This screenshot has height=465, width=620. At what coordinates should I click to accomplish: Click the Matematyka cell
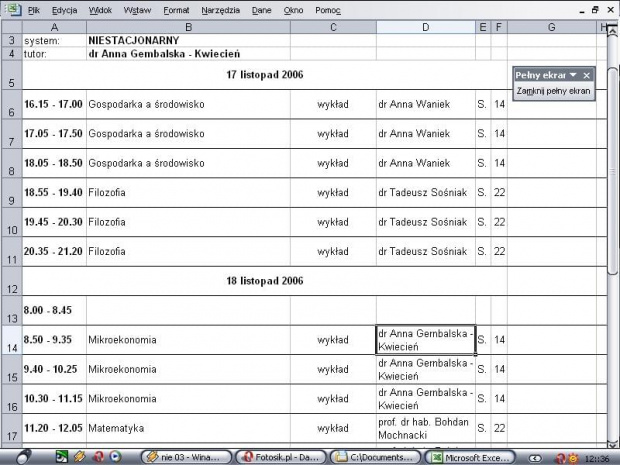tap(188, 428)
